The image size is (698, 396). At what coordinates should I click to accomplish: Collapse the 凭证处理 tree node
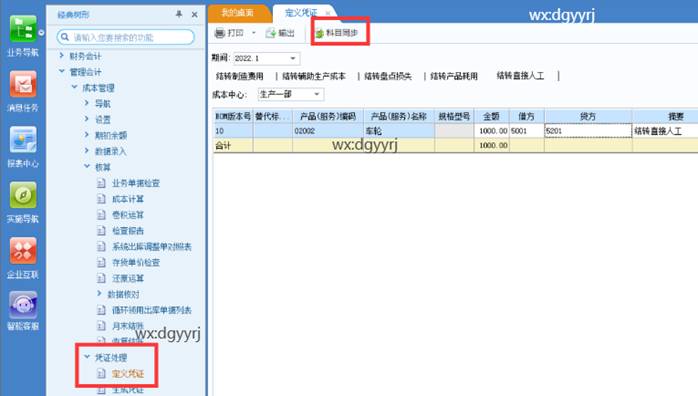pyautogui.click(x=87, y=357)
